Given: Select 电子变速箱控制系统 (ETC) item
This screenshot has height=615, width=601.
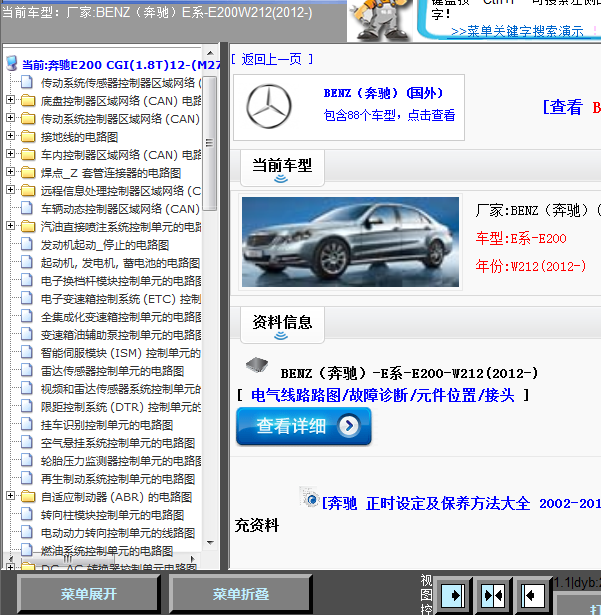Looking at the screenshot, I should click(121, 299).
